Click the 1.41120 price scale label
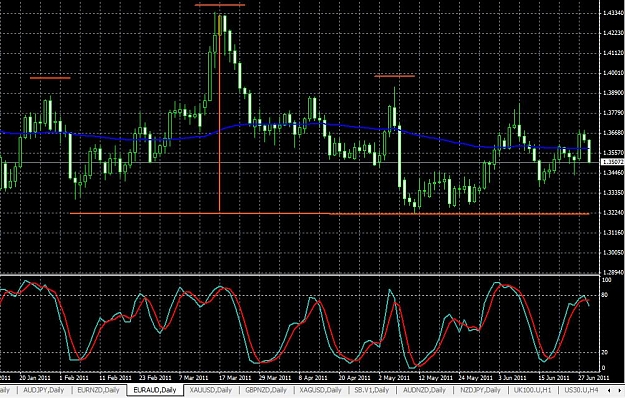This screenshot has width=625, height=398. click(613, 53)
